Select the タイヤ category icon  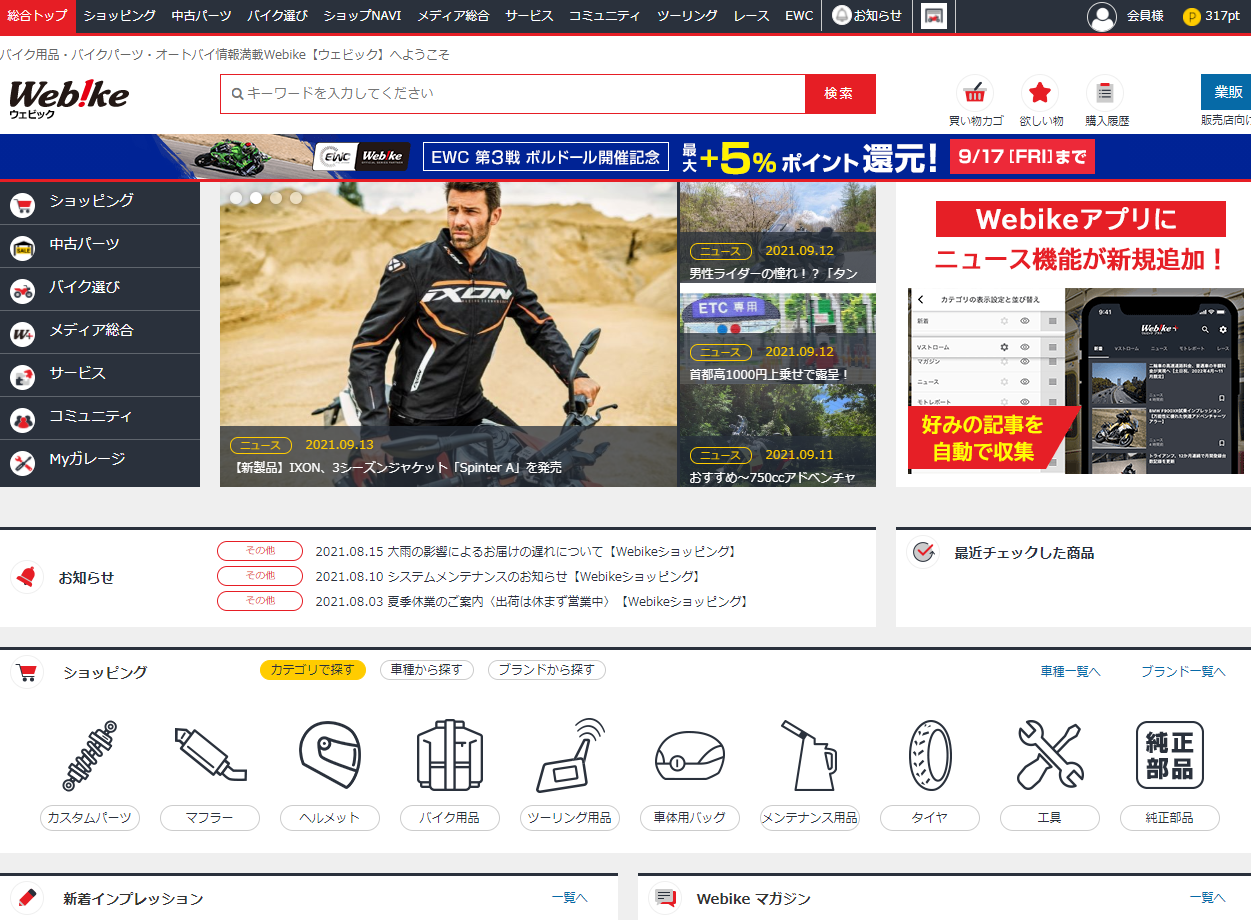929,753
